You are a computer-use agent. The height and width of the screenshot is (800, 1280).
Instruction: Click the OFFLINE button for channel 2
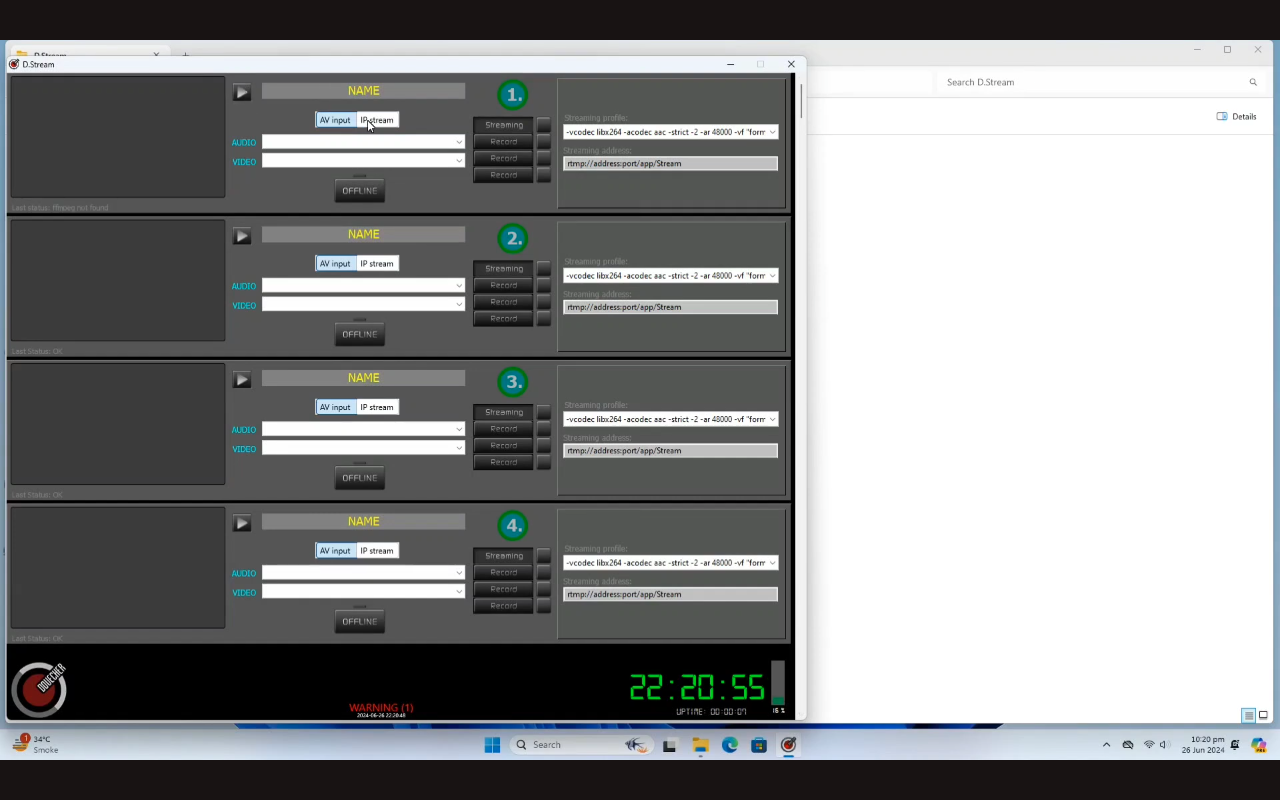359,334
